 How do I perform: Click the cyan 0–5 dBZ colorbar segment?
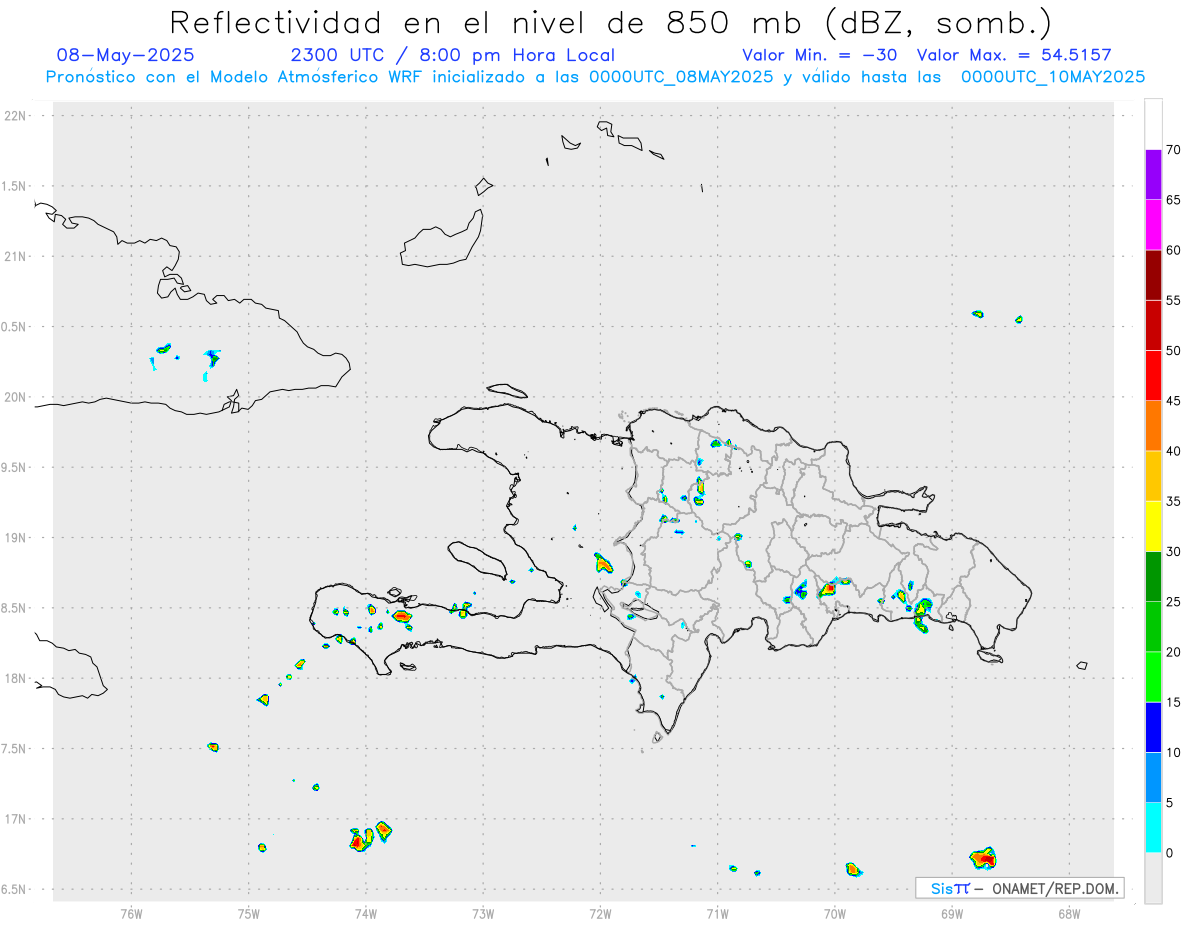tap(1153, 828)
